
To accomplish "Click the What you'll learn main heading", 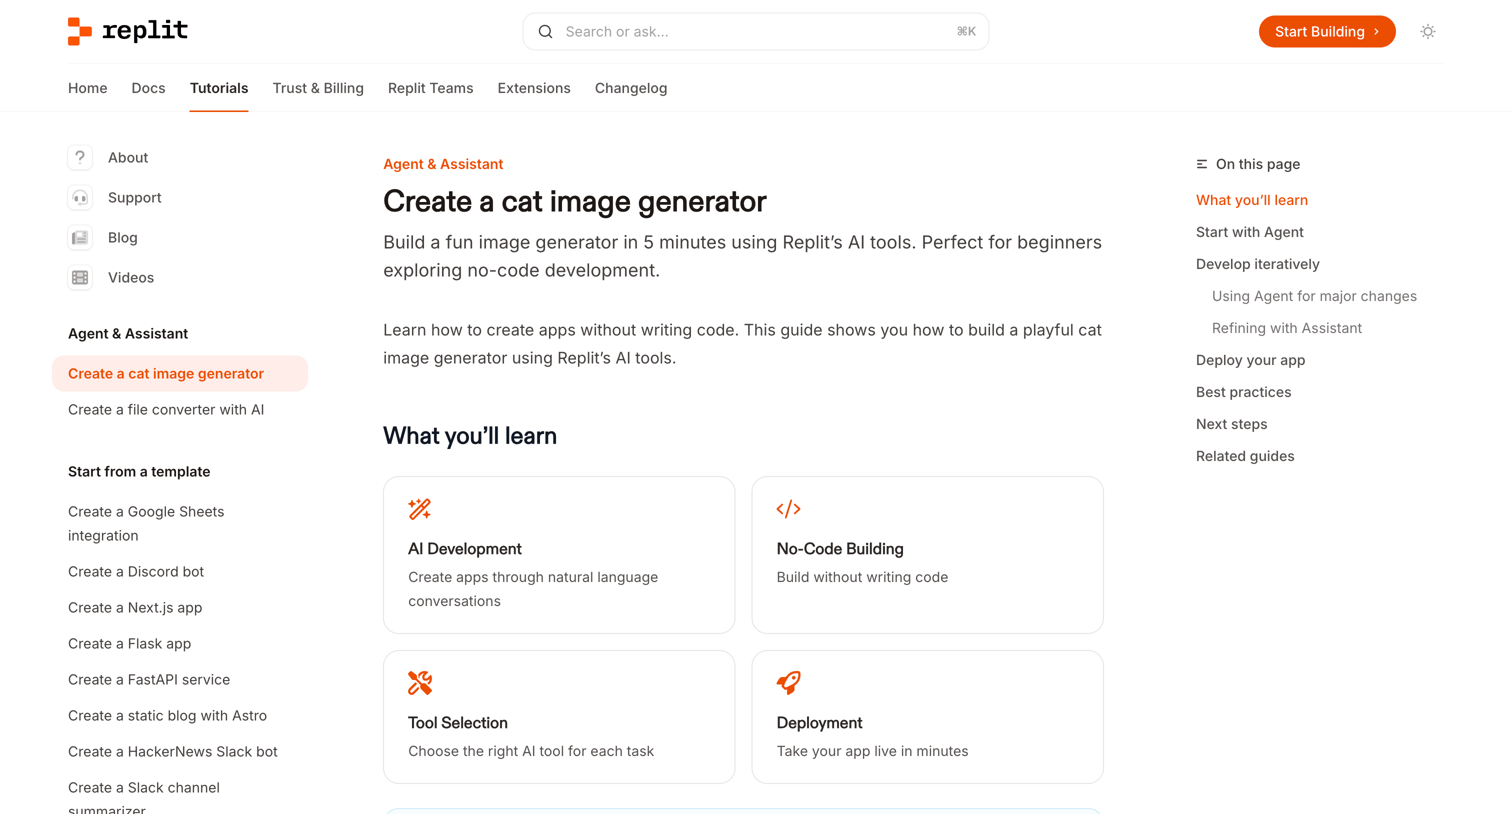I will (x=470, y=436).
